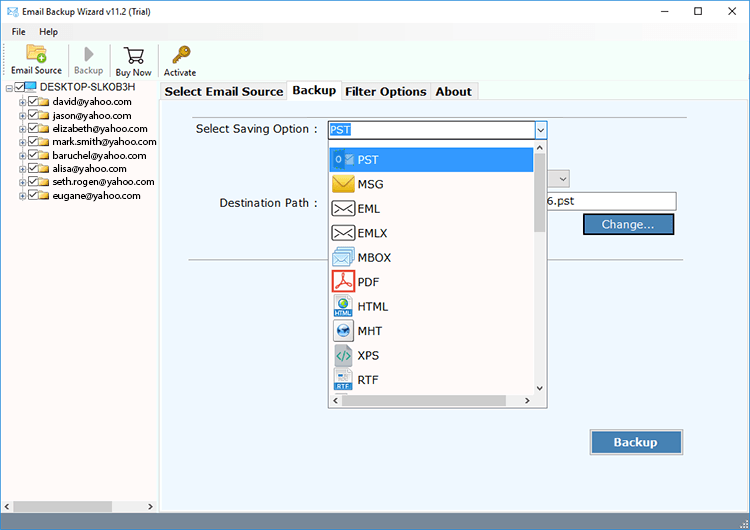
Task: Click the DESKTOP-SLK0B3H computer icon
Action: (x=31, y=87)
